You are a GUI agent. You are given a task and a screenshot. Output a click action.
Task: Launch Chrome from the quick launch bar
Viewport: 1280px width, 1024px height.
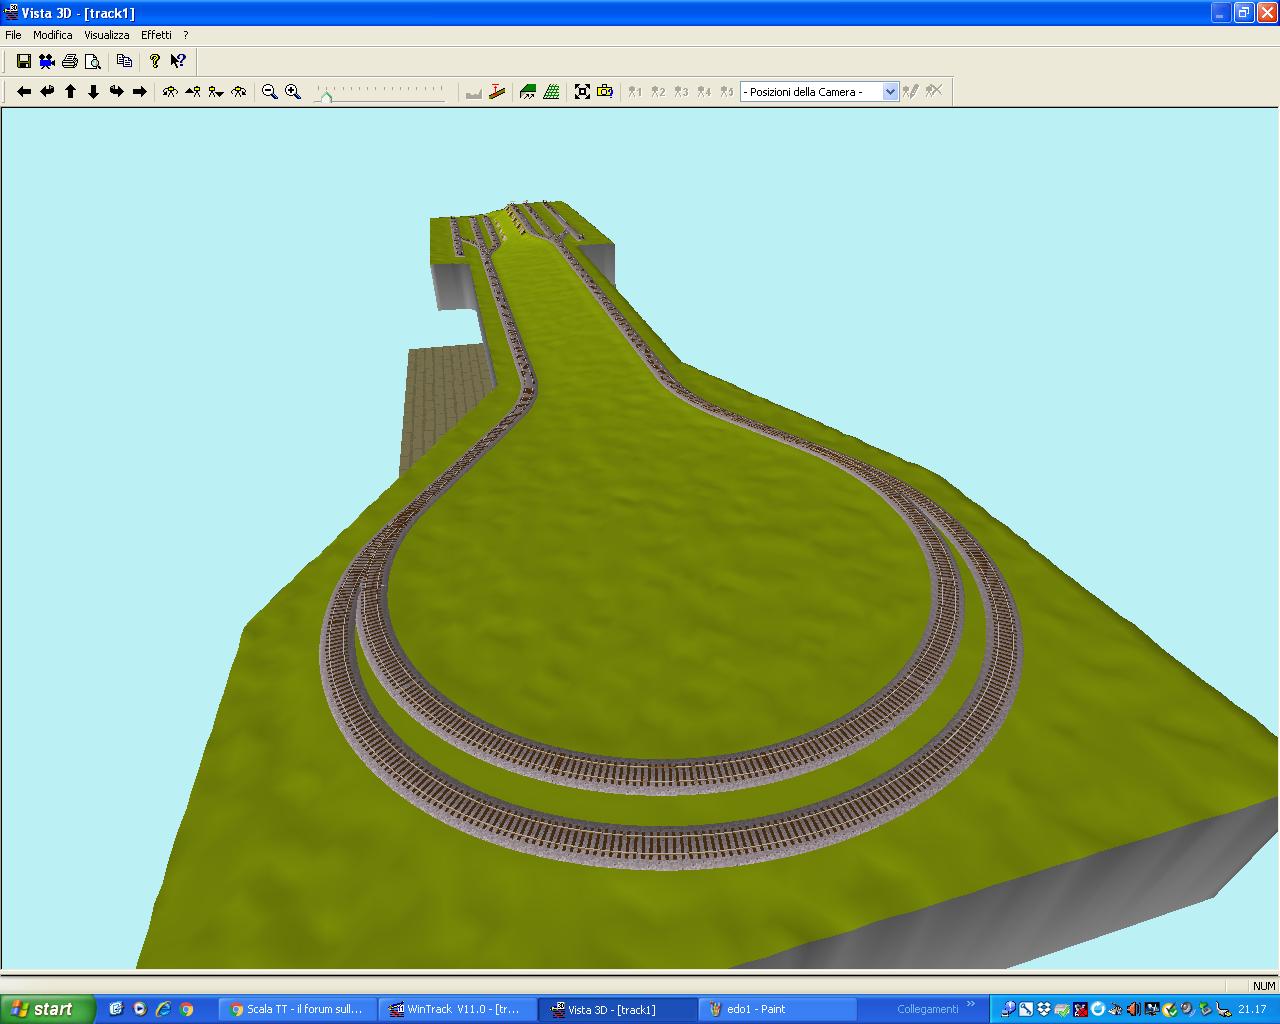[186, 1009]
